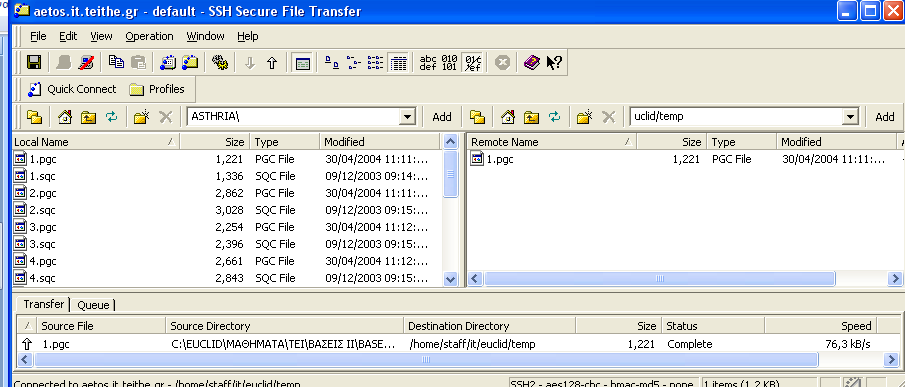Sort remote files by Remote Name header
Screen dimensions: 905x387
pos(551,142)
